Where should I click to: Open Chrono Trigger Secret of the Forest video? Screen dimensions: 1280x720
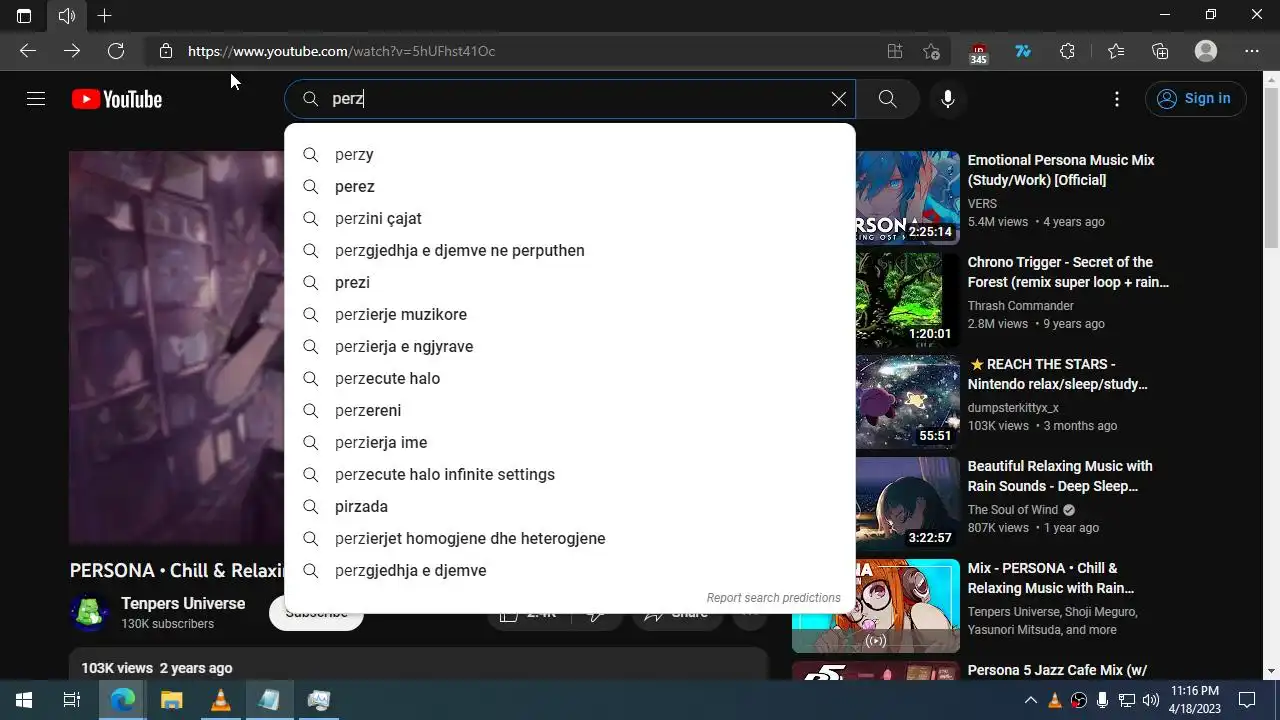[x=1068, y=272]
